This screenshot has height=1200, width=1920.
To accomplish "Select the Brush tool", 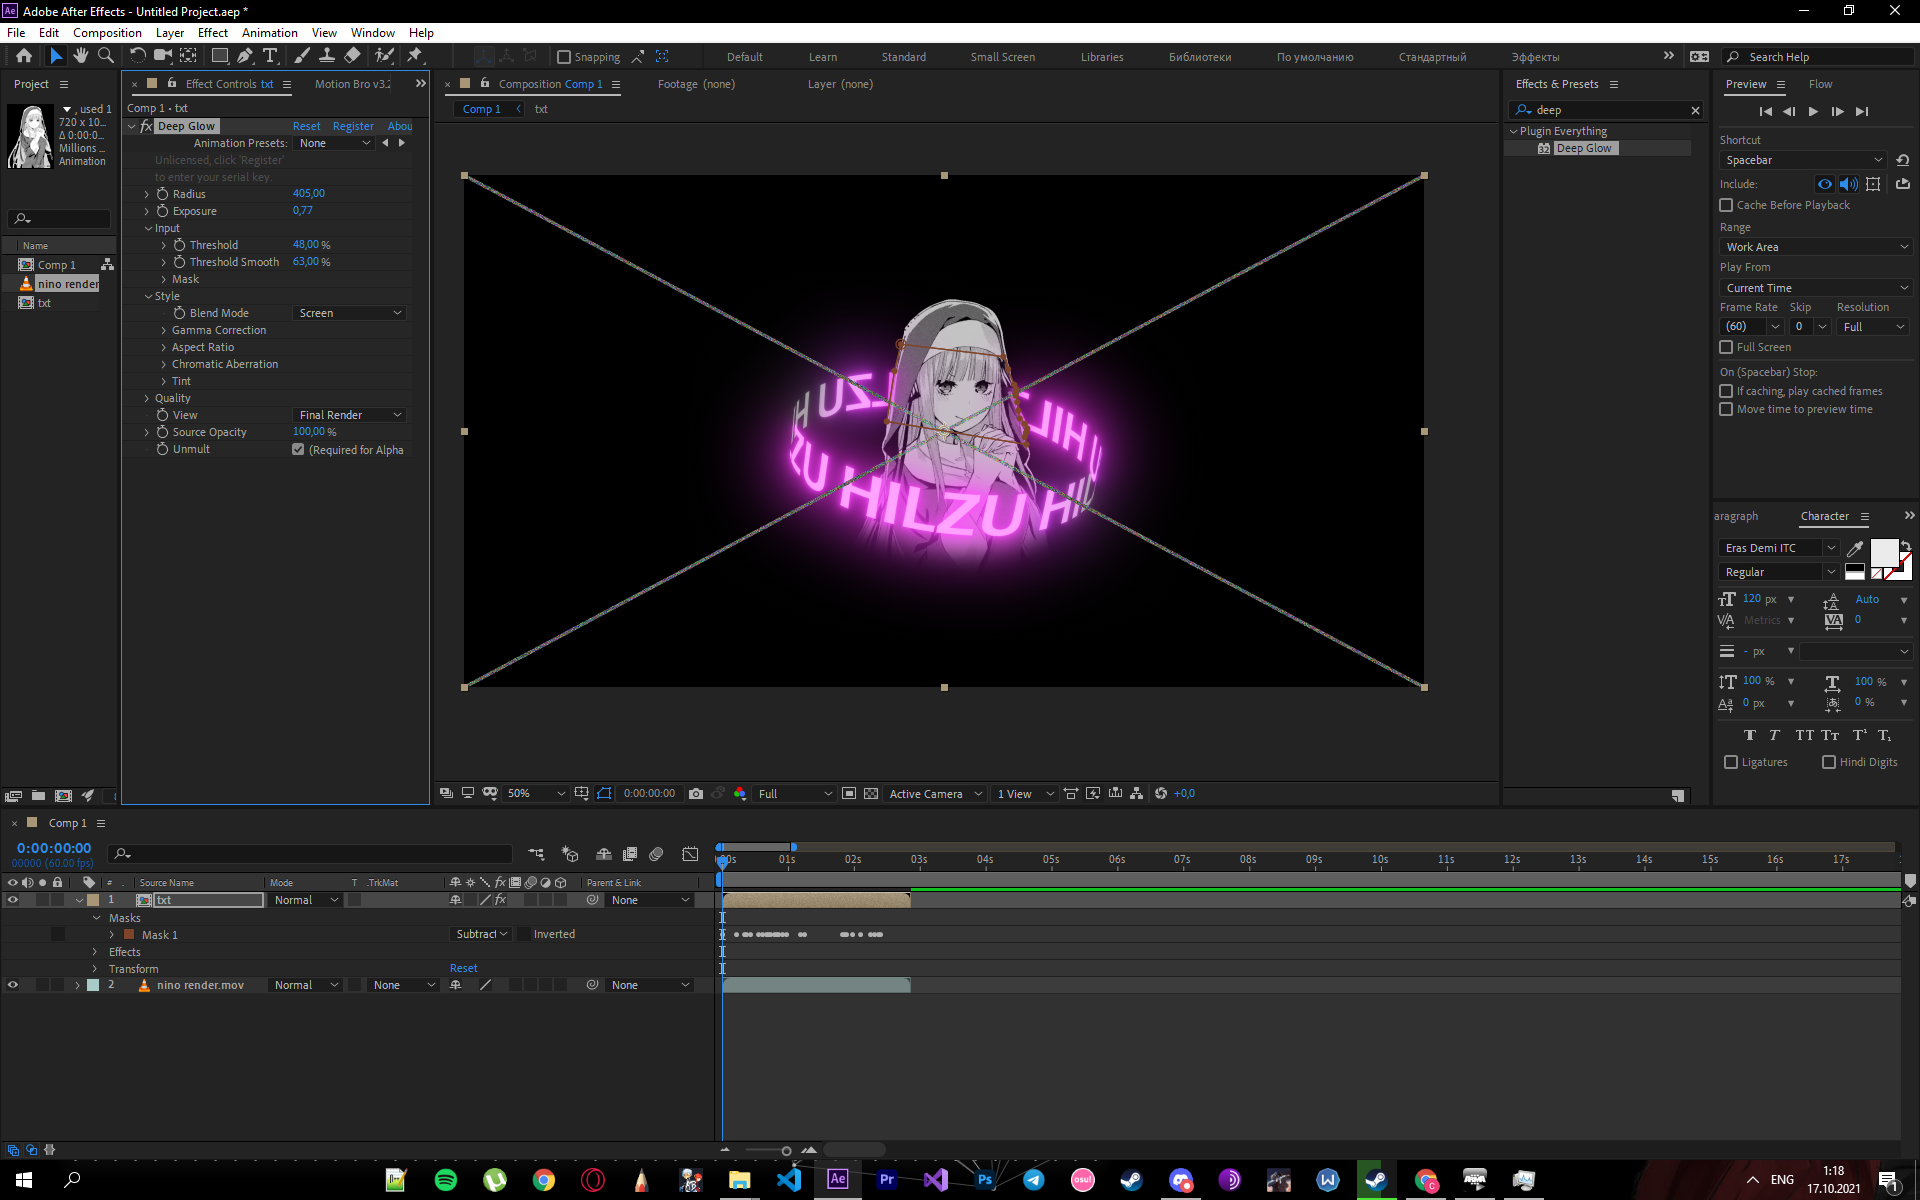I will tap(302, 56).
